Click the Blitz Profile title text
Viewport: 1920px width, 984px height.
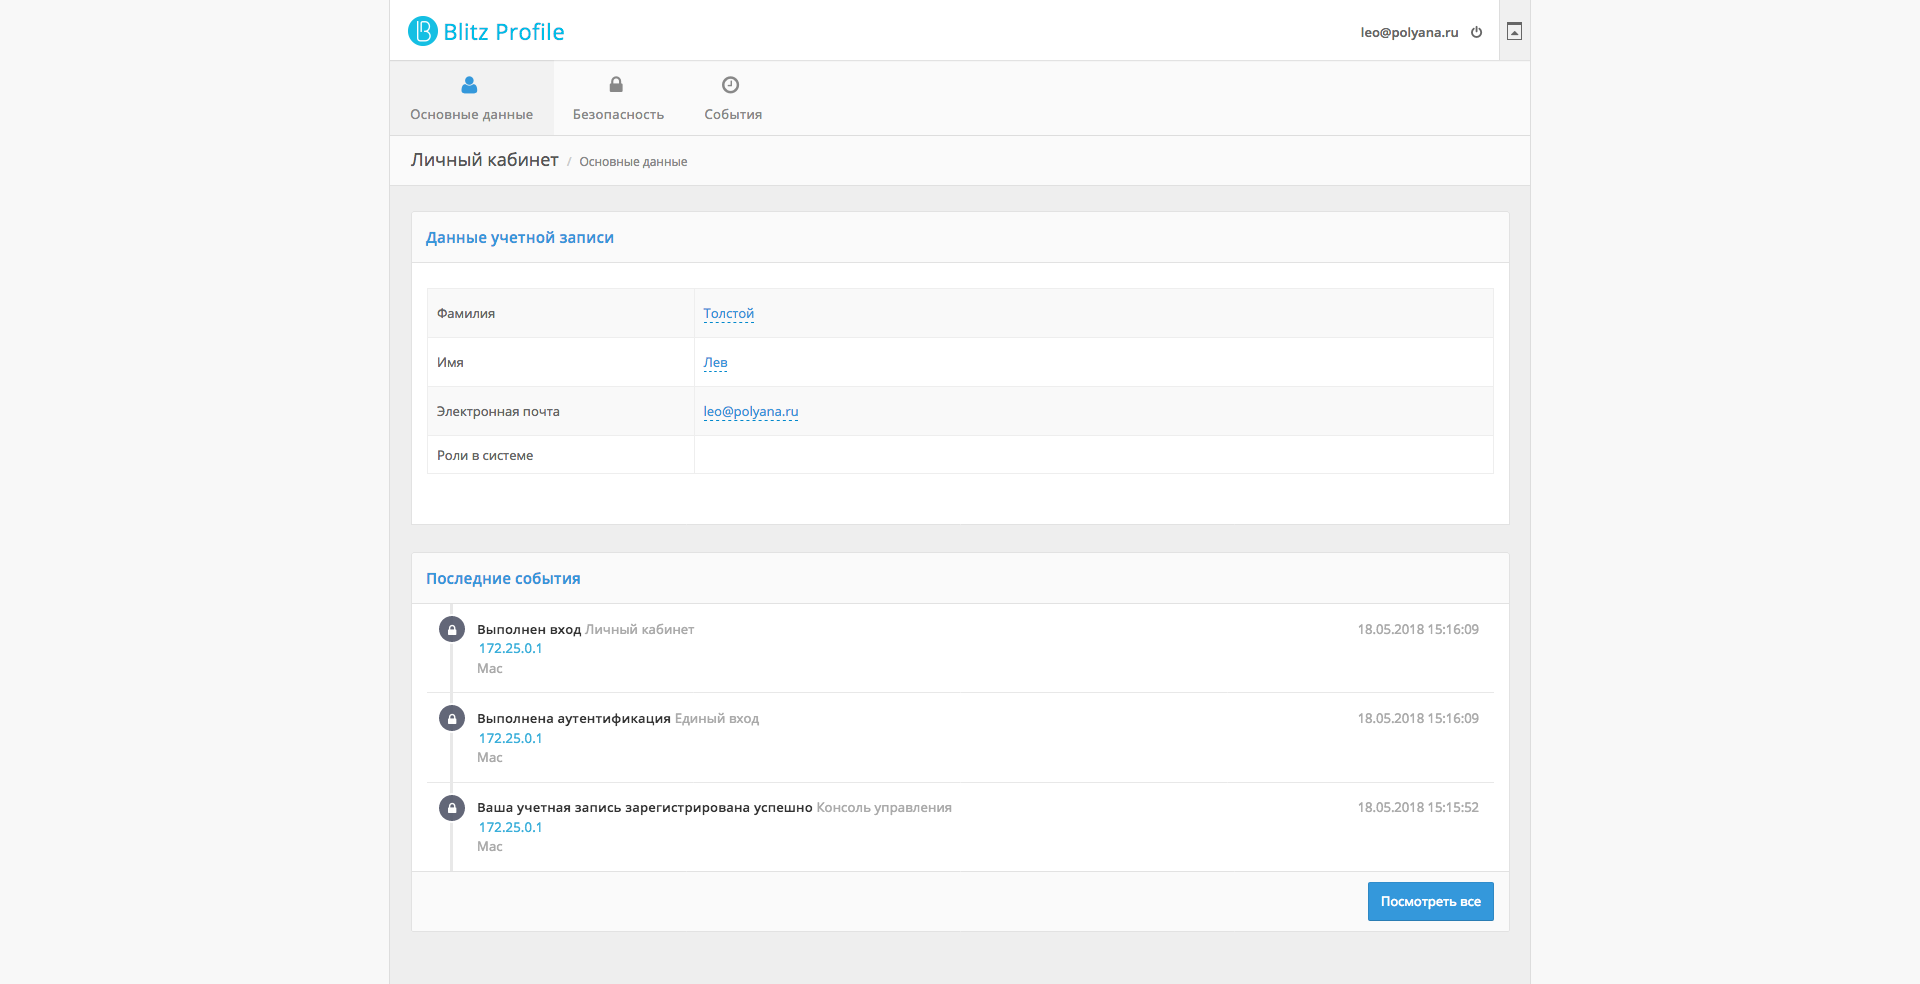pos(504,32)
